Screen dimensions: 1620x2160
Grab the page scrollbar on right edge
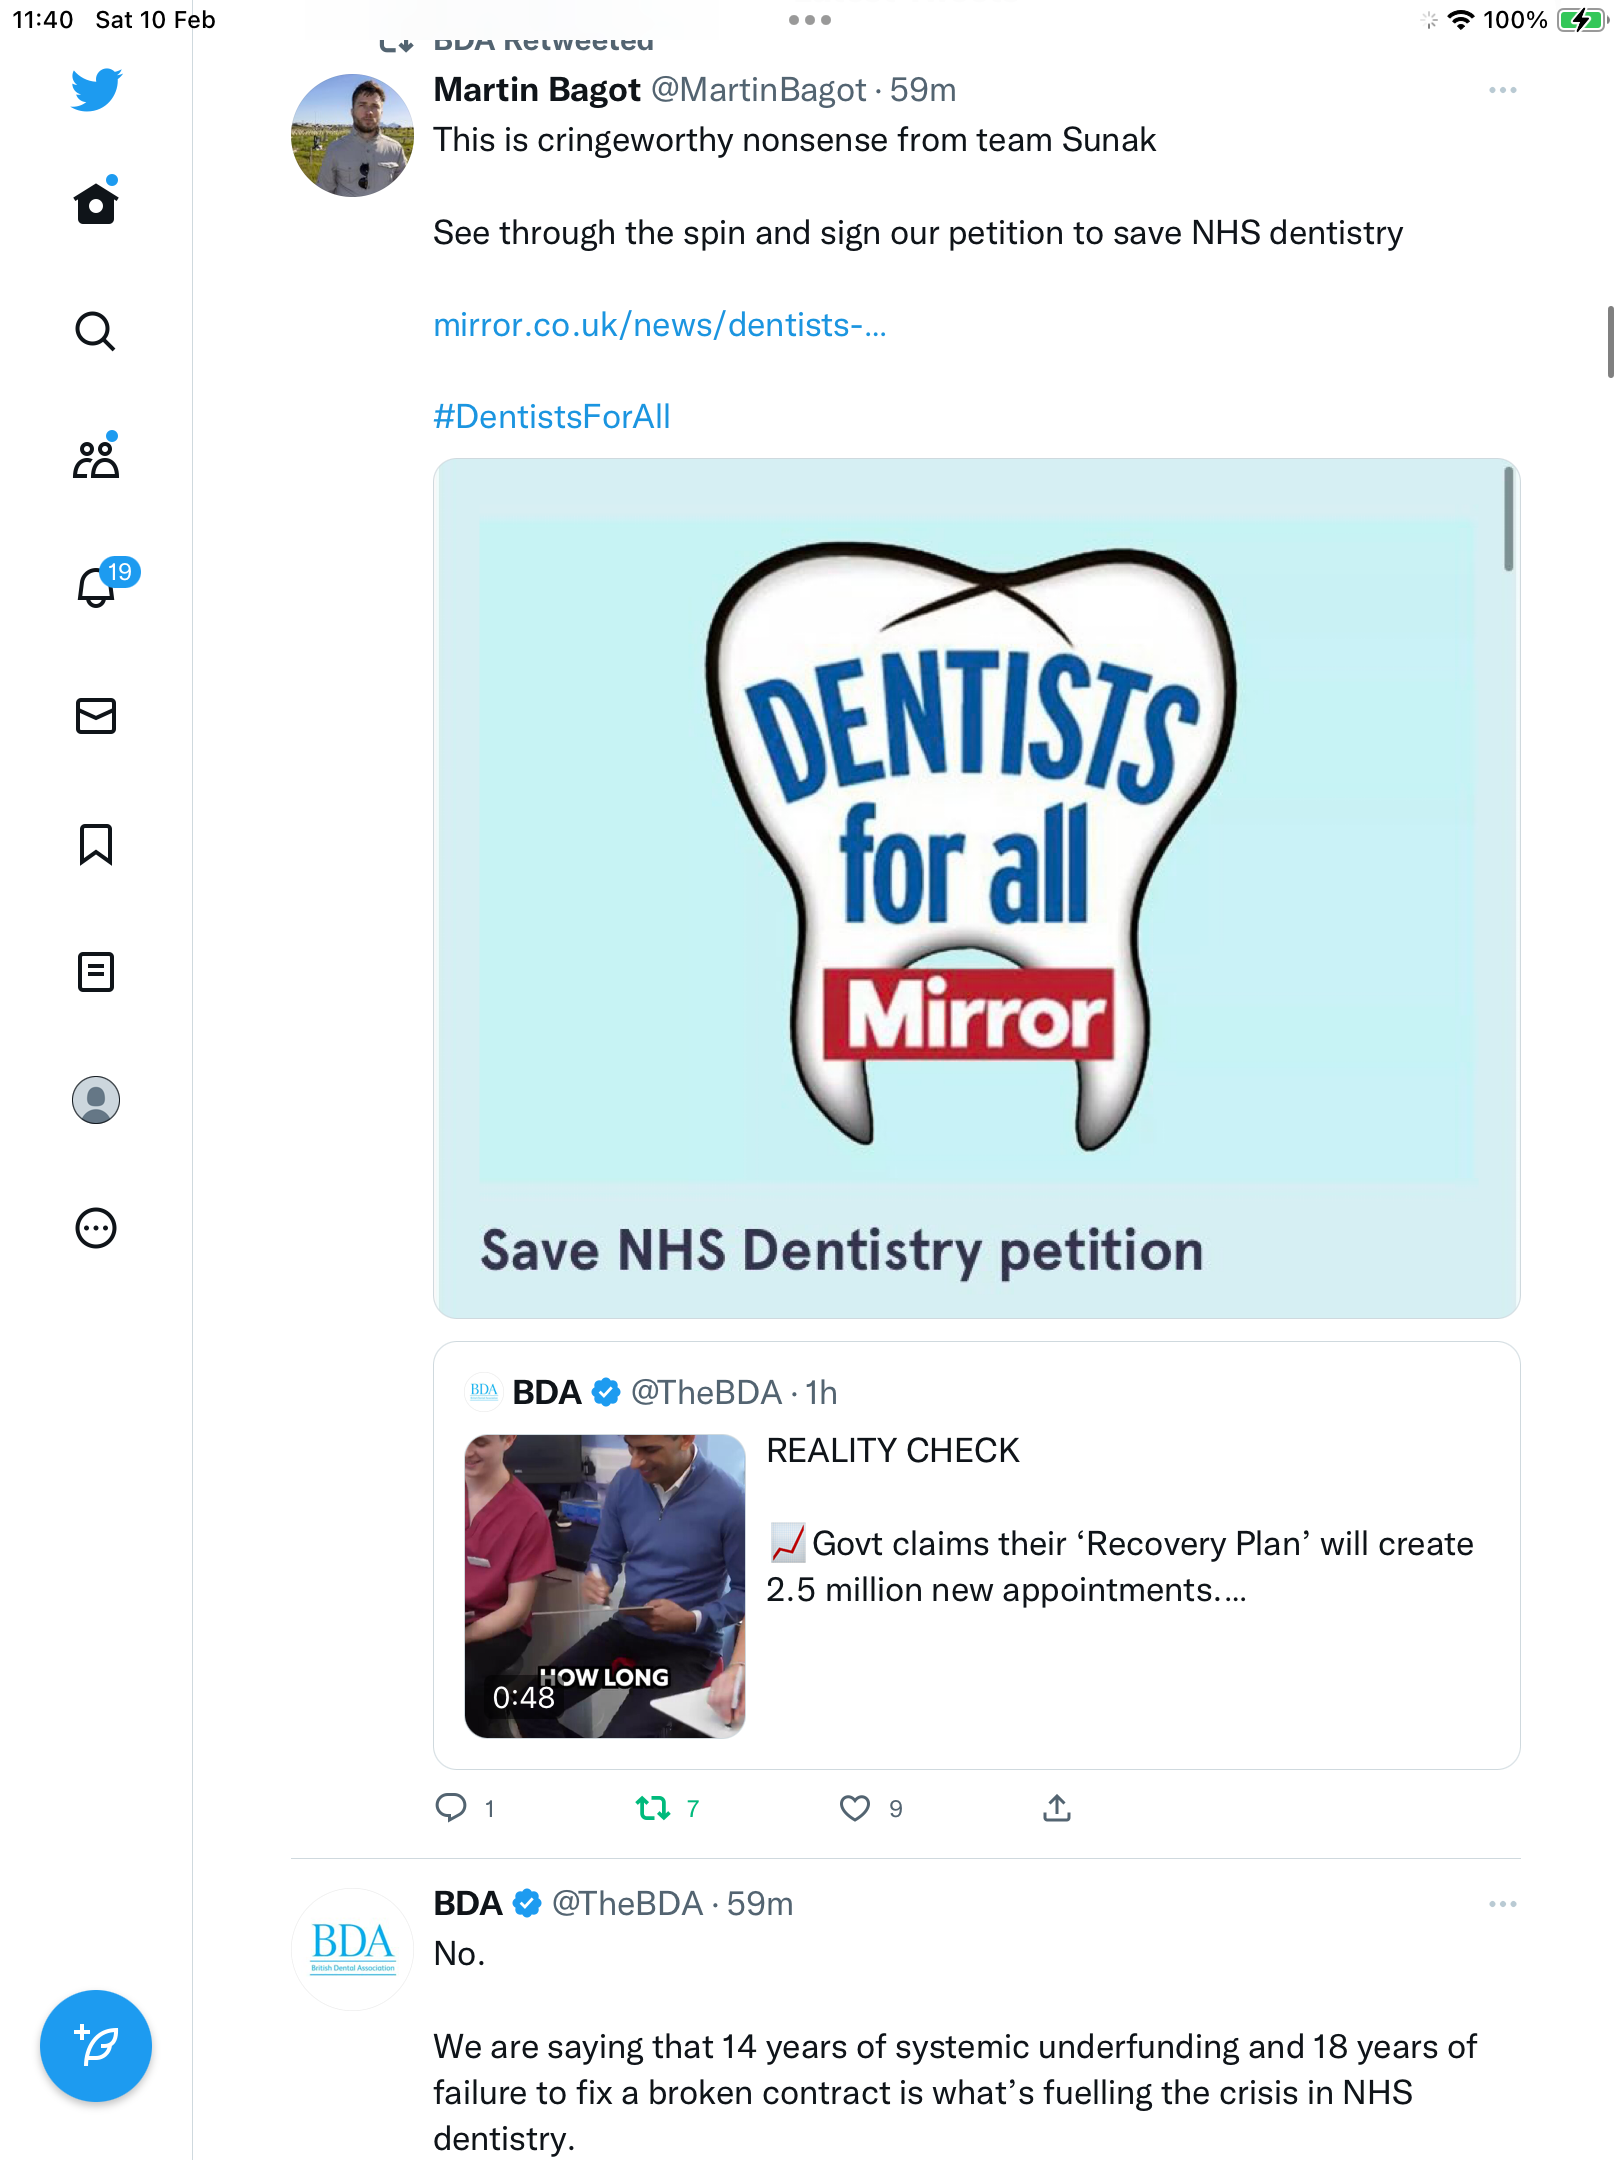pos(1610,342)
